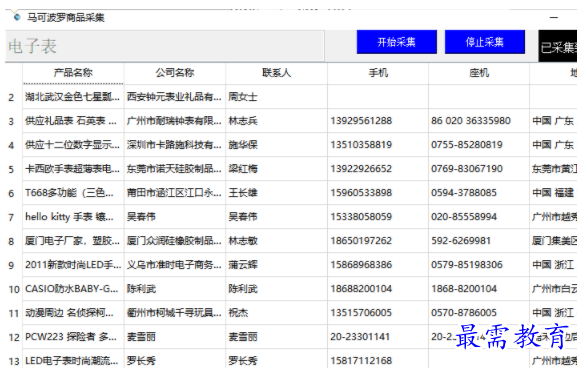This screenshot has width=577, height=368.
Task: Select cell 东莞市诺天硅胶制品...
Action: 175,169
